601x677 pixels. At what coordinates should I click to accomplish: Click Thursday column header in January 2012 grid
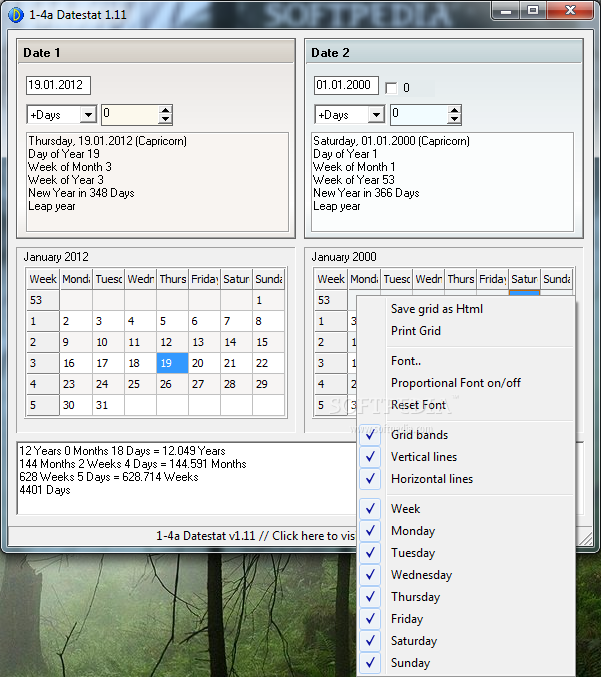pyautogui.click(x=172, y=279)
